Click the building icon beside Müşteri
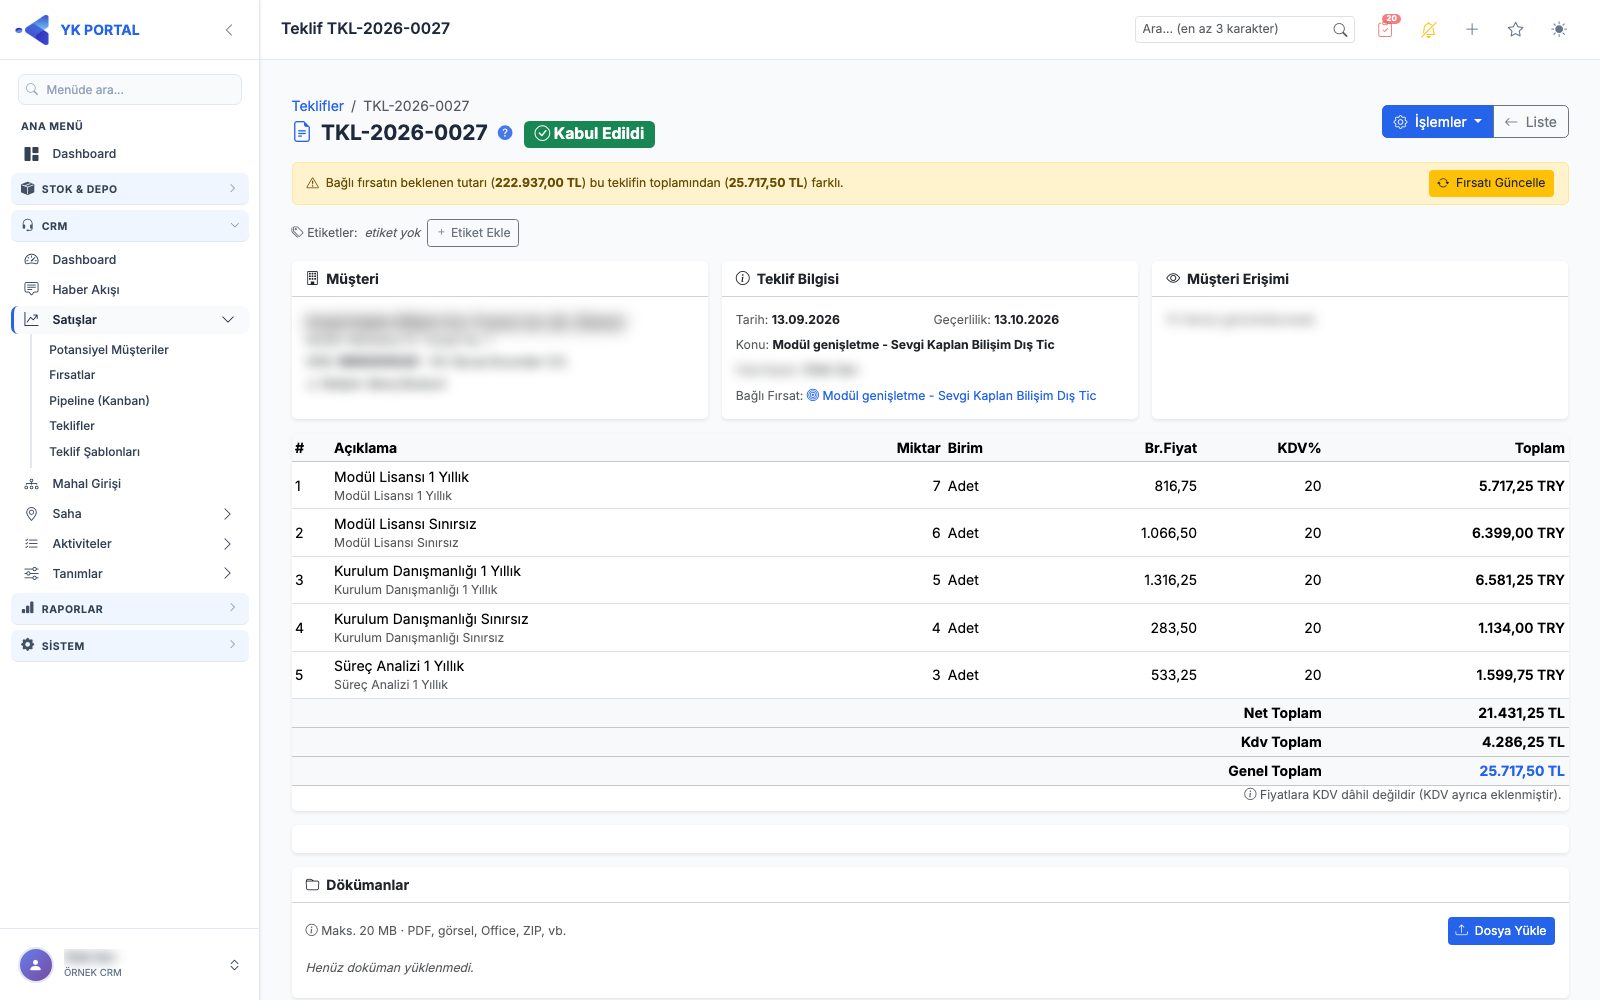1600x1000 pixels. click(x=312, y=279)
